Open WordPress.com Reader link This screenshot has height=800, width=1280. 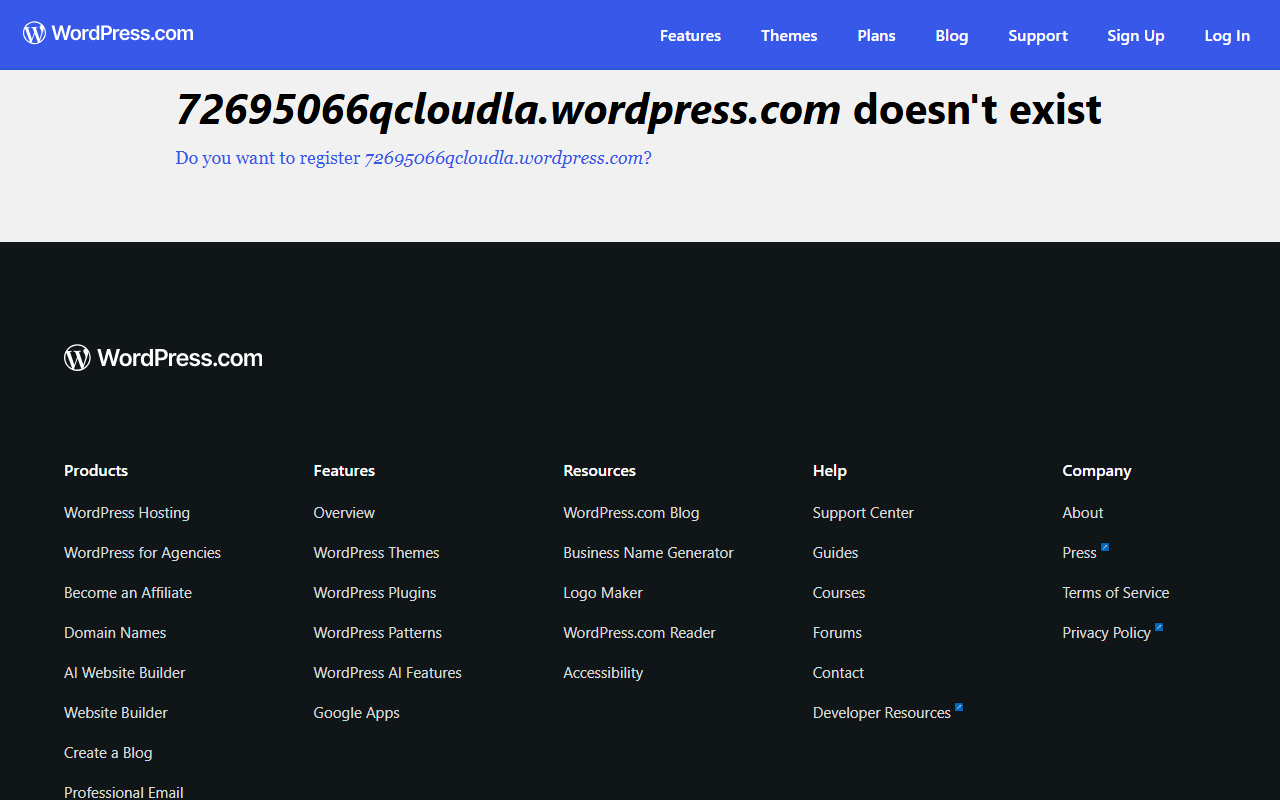[x=639, y=633]
